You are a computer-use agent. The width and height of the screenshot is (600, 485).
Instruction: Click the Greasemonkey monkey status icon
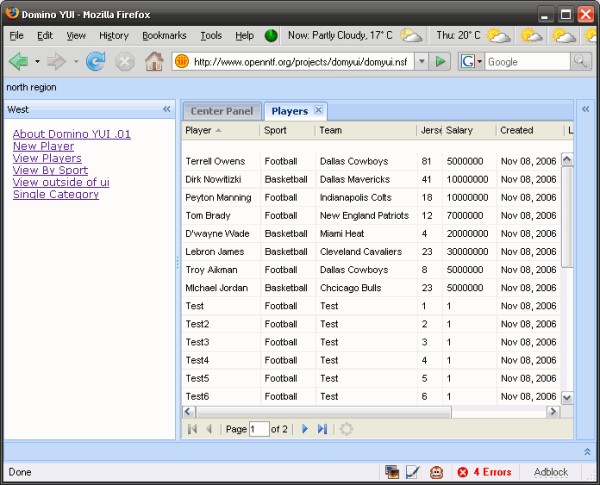(436, 472)
